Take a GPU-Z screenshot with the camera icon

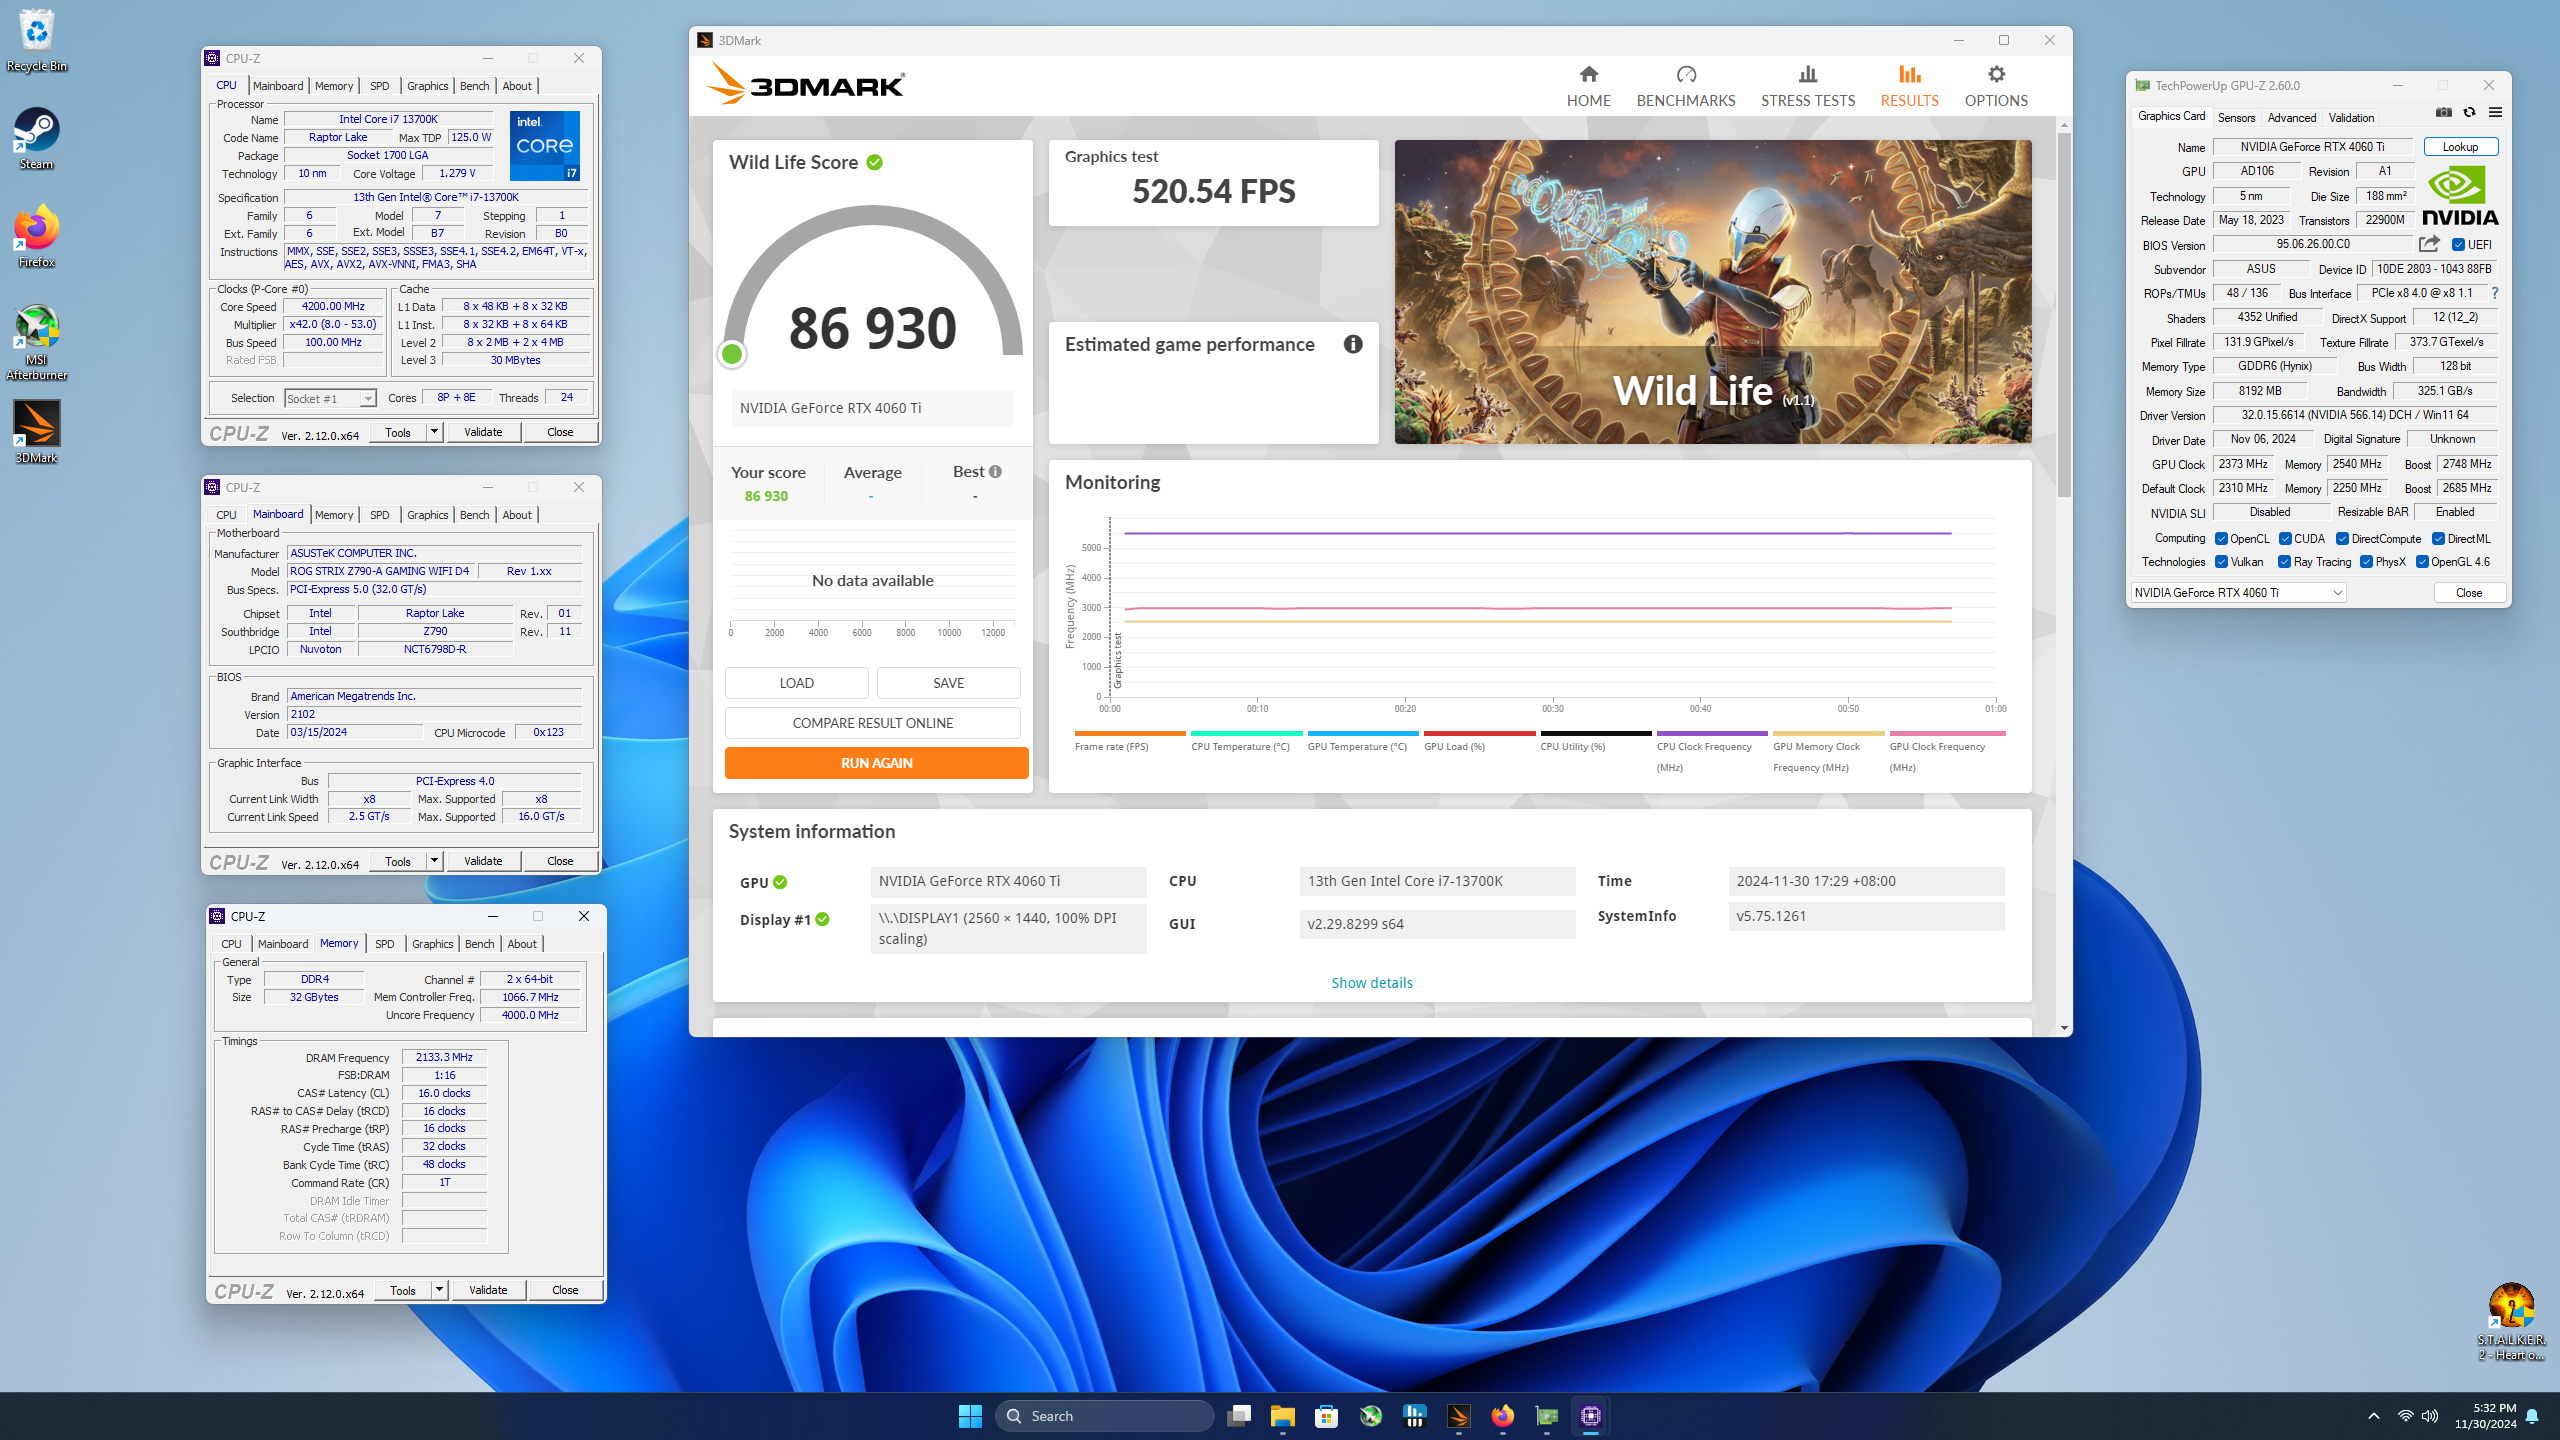pos(2444,112)
